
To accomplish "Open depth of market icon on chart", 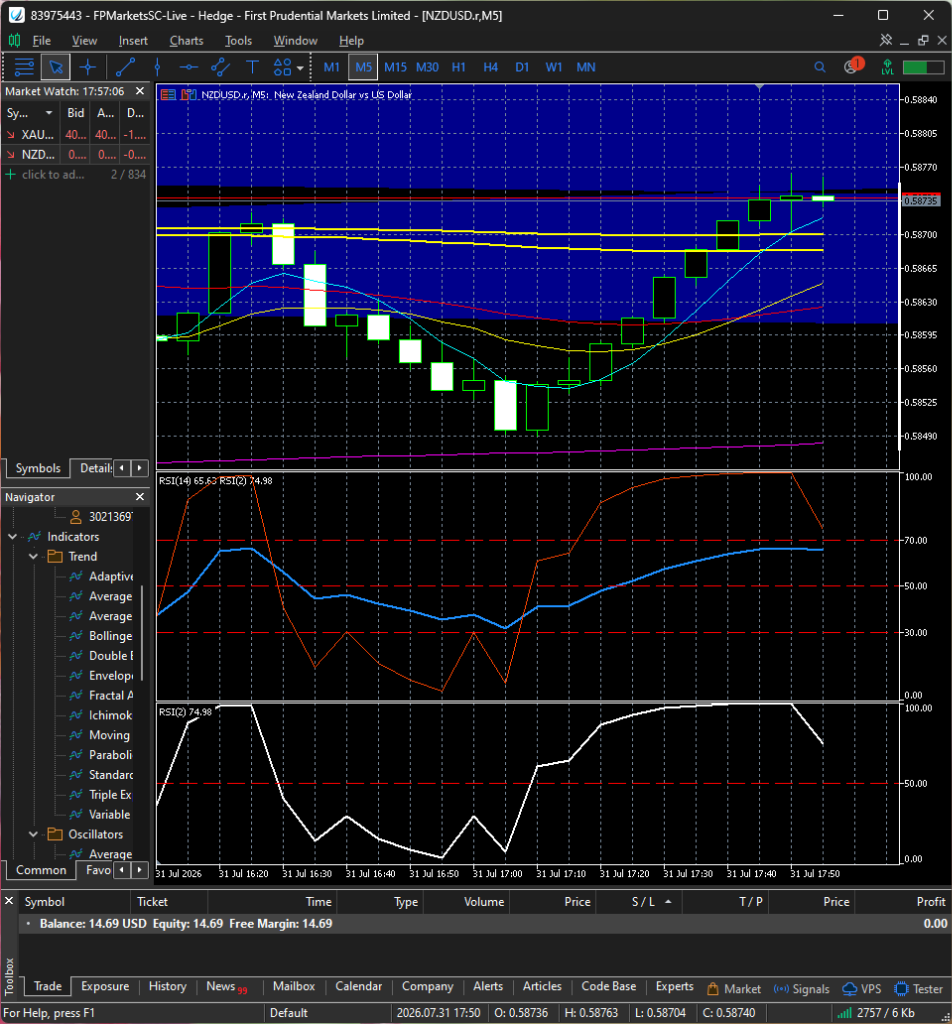I will click(189, 95).
